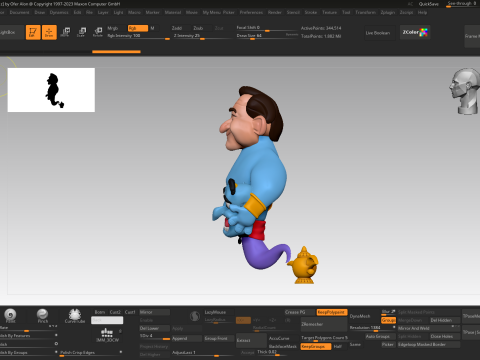Viewport: 480px width, 360px height.
Task: Toggle DynaMesh Groups option
Action: (388, 320)
